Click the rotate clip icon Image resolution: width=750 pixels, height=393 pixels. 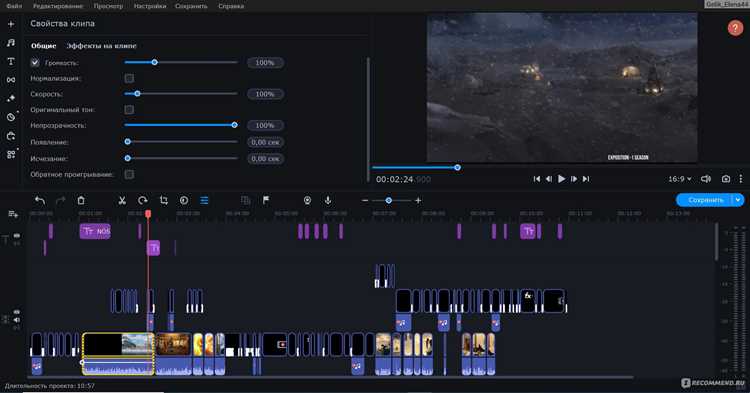pyautogui.click(x=143, y=200)
